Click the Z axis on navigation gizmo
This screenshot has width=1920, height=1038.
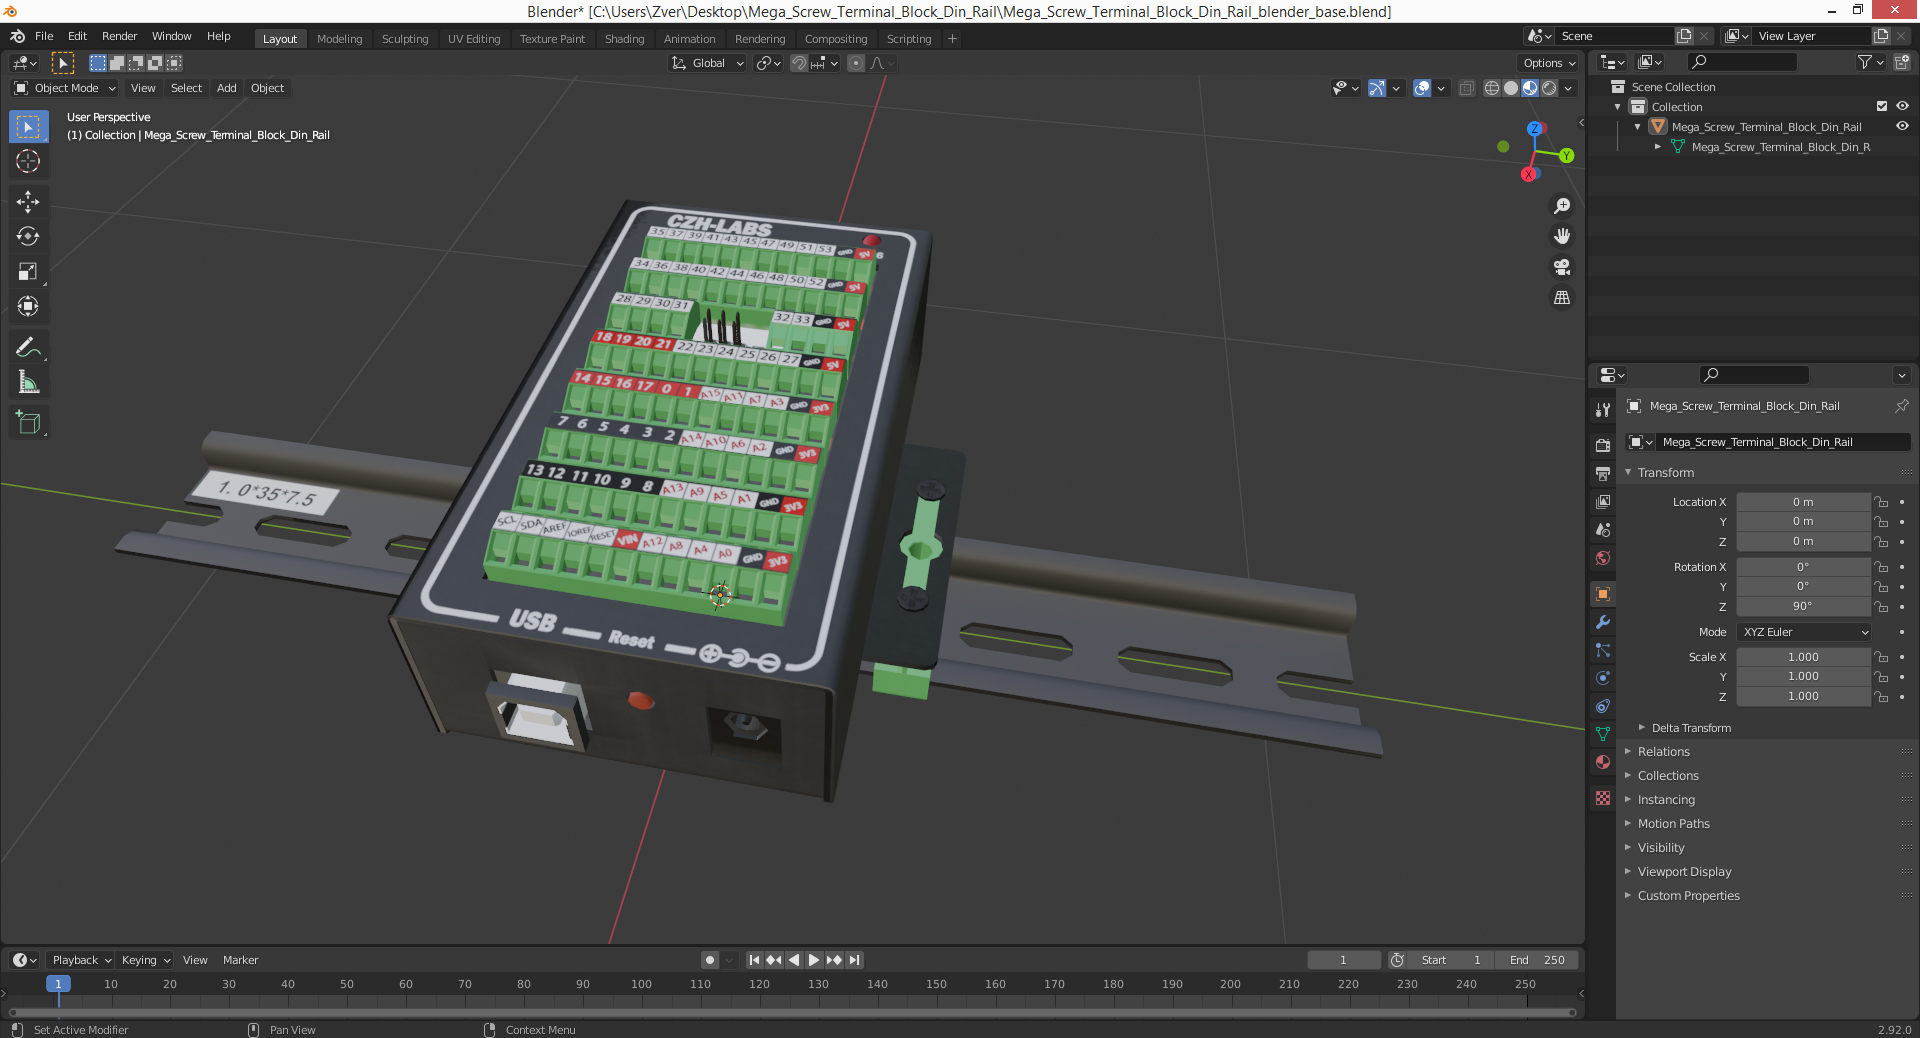(1534, 129)
